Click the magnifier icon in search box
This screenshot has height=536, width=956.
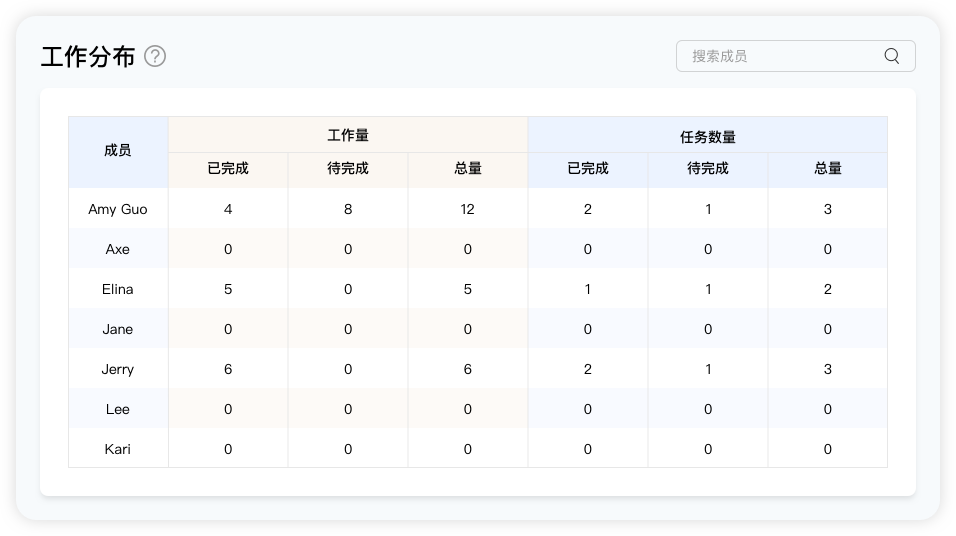(x=891, y=56)
